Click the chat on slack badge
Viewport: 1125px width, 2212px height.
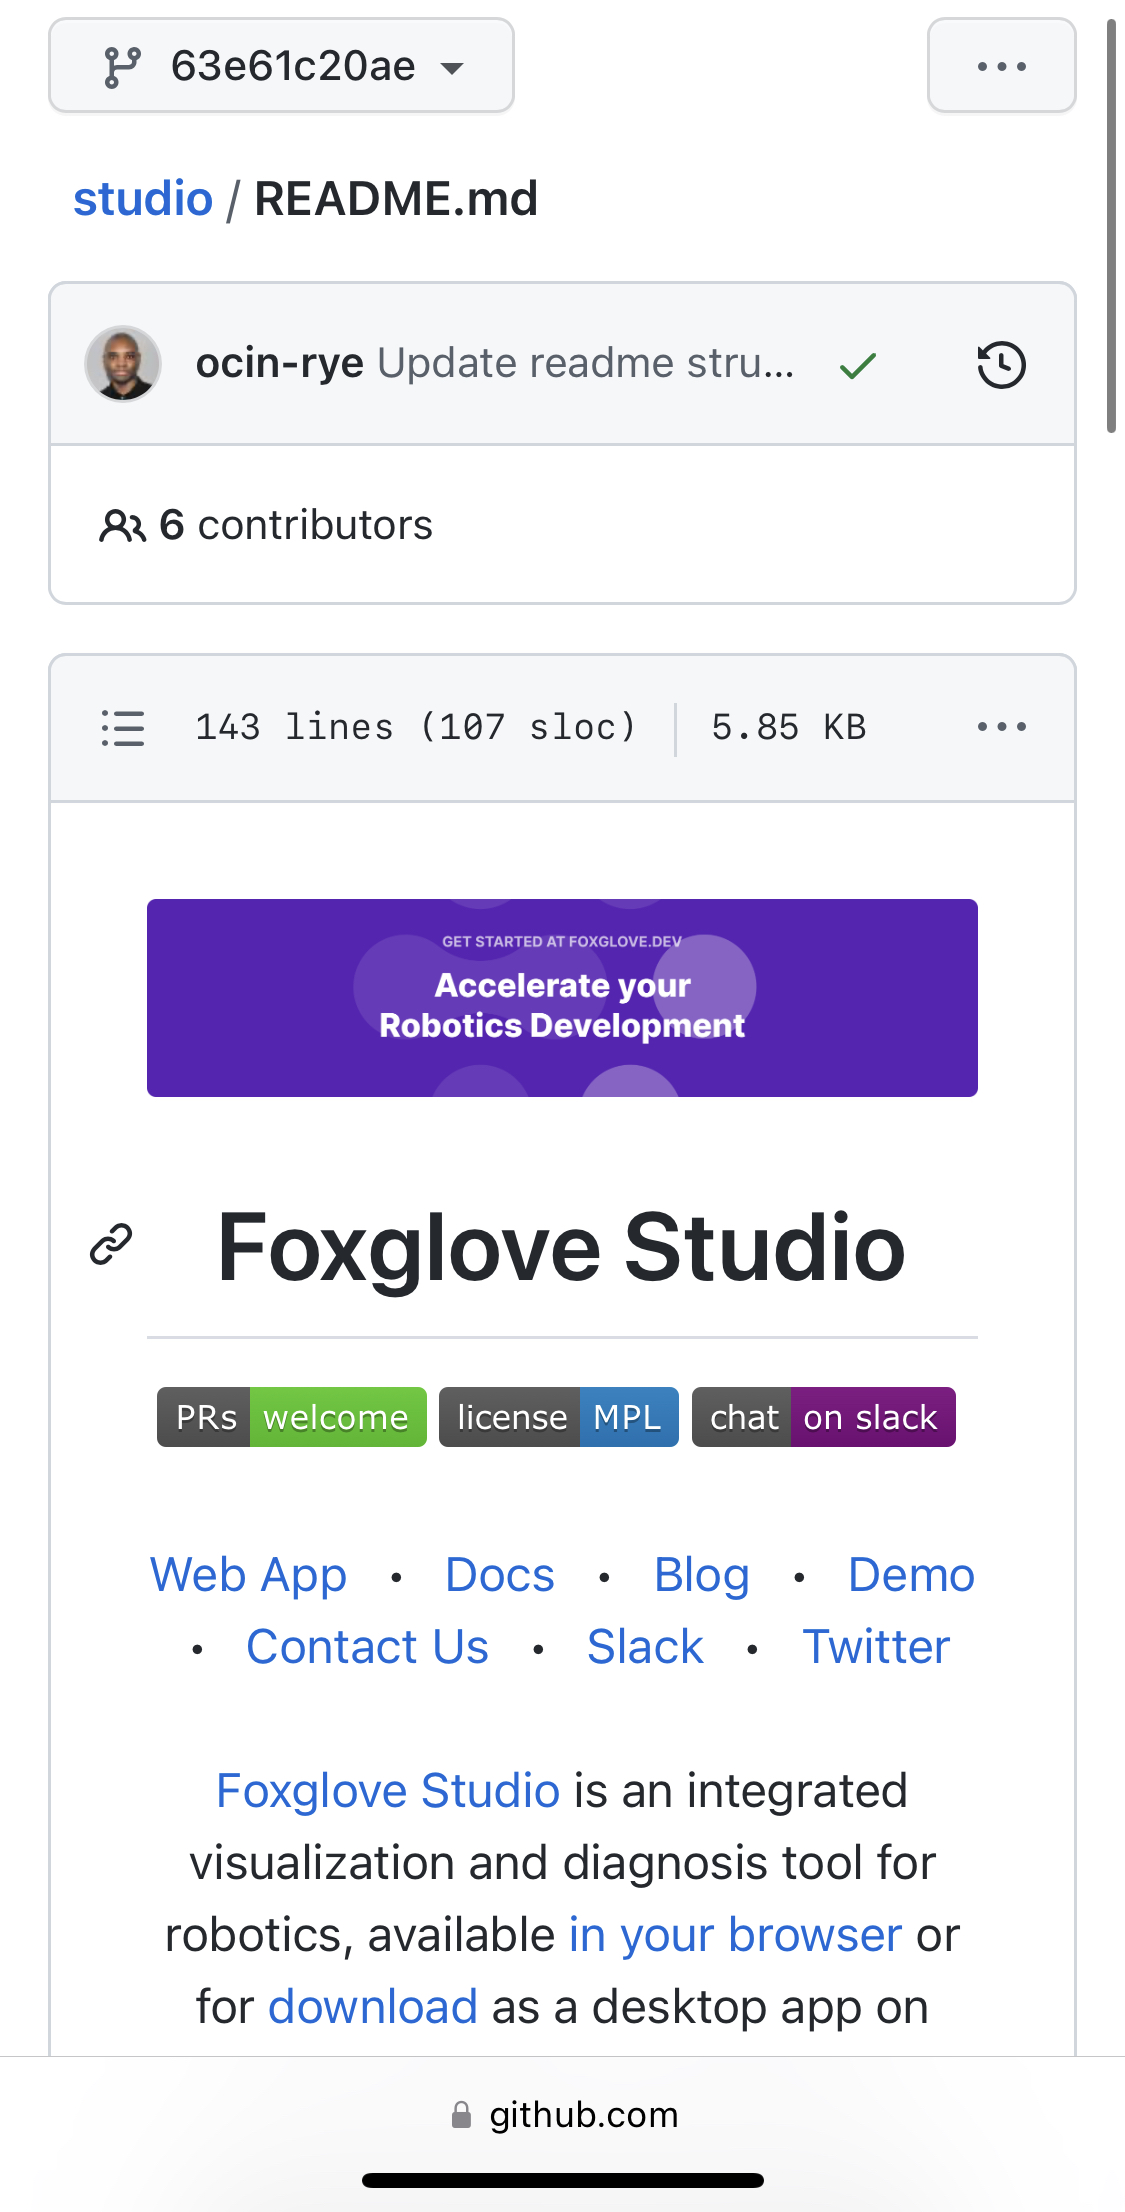click(x=824, y=1417)
